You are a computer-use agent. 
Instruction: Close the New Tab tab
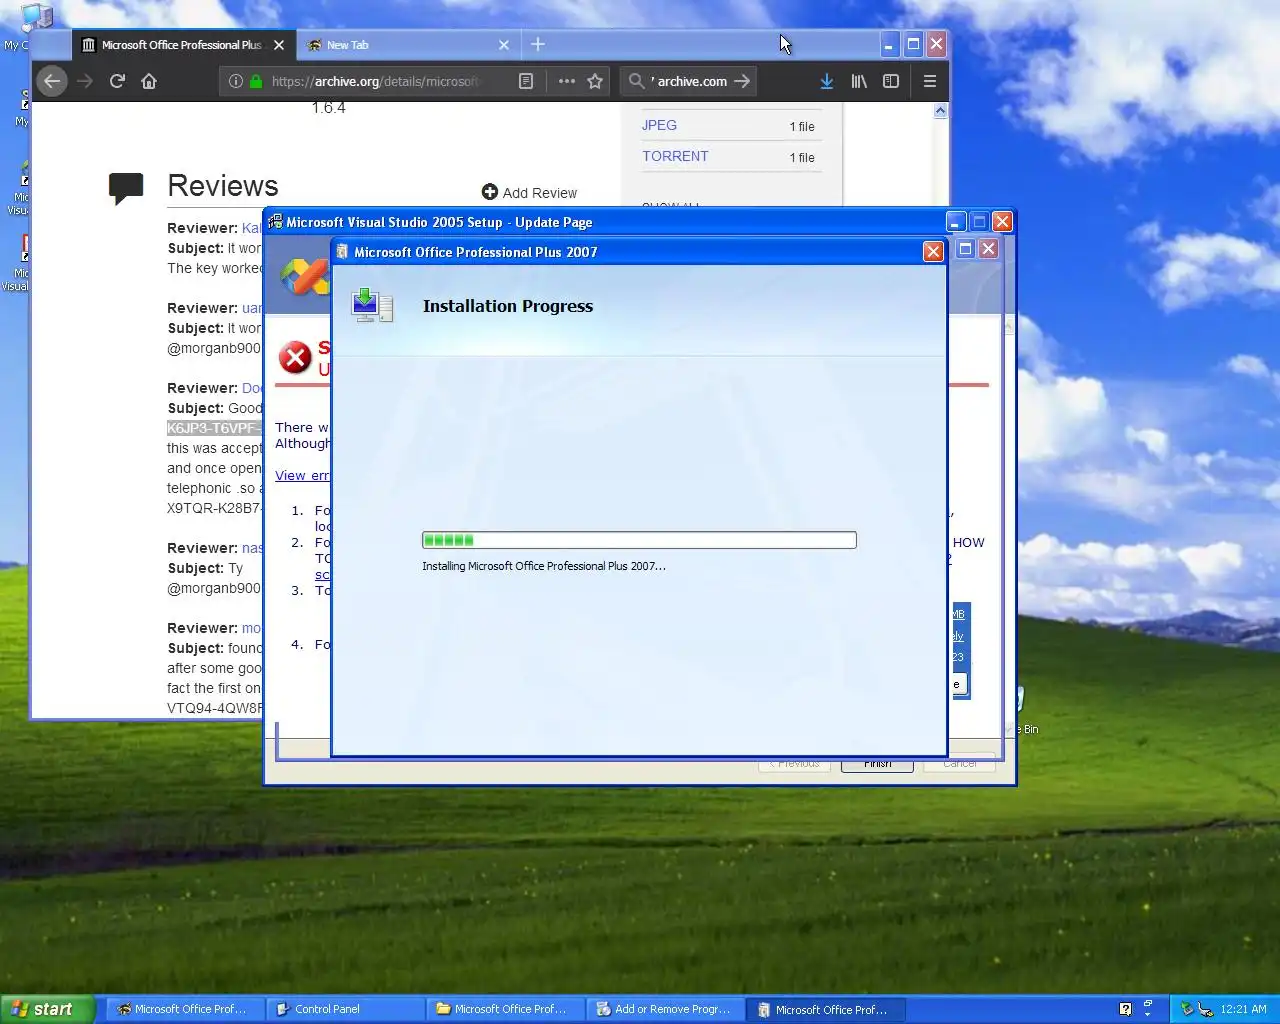click(x=504, y=45)
